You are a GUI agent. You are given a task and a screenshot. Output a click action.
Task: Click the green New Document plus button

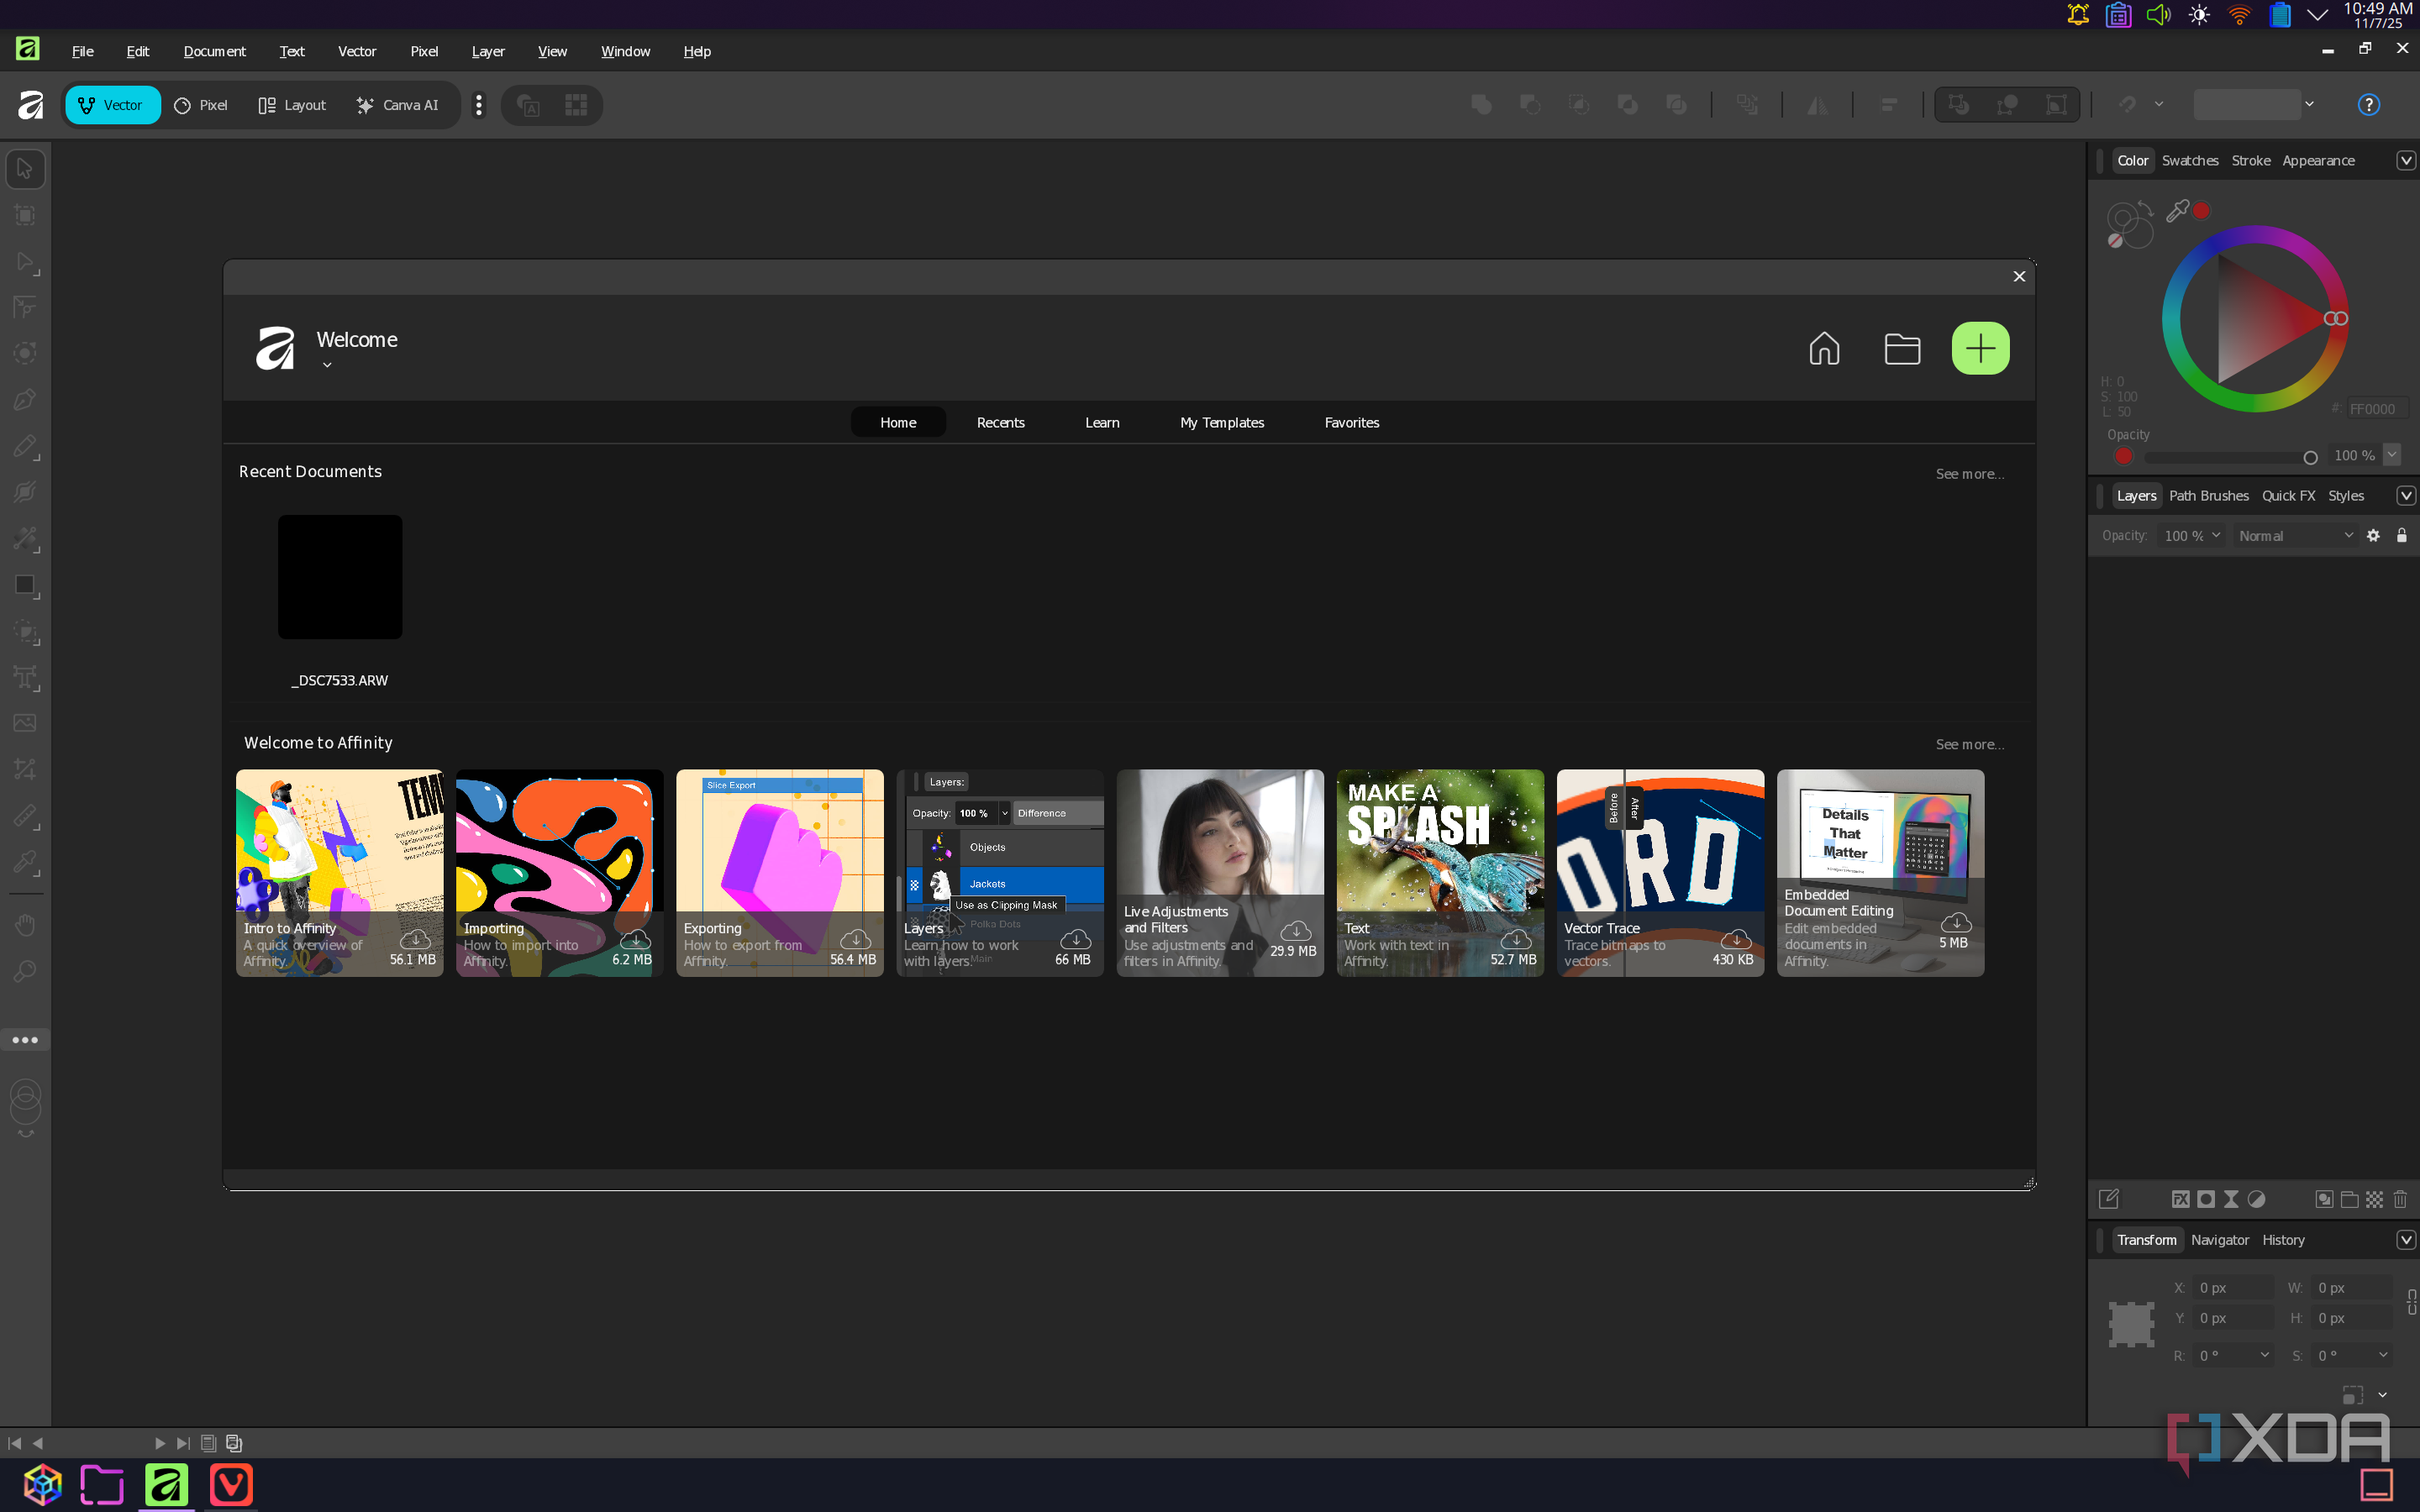1980,348
